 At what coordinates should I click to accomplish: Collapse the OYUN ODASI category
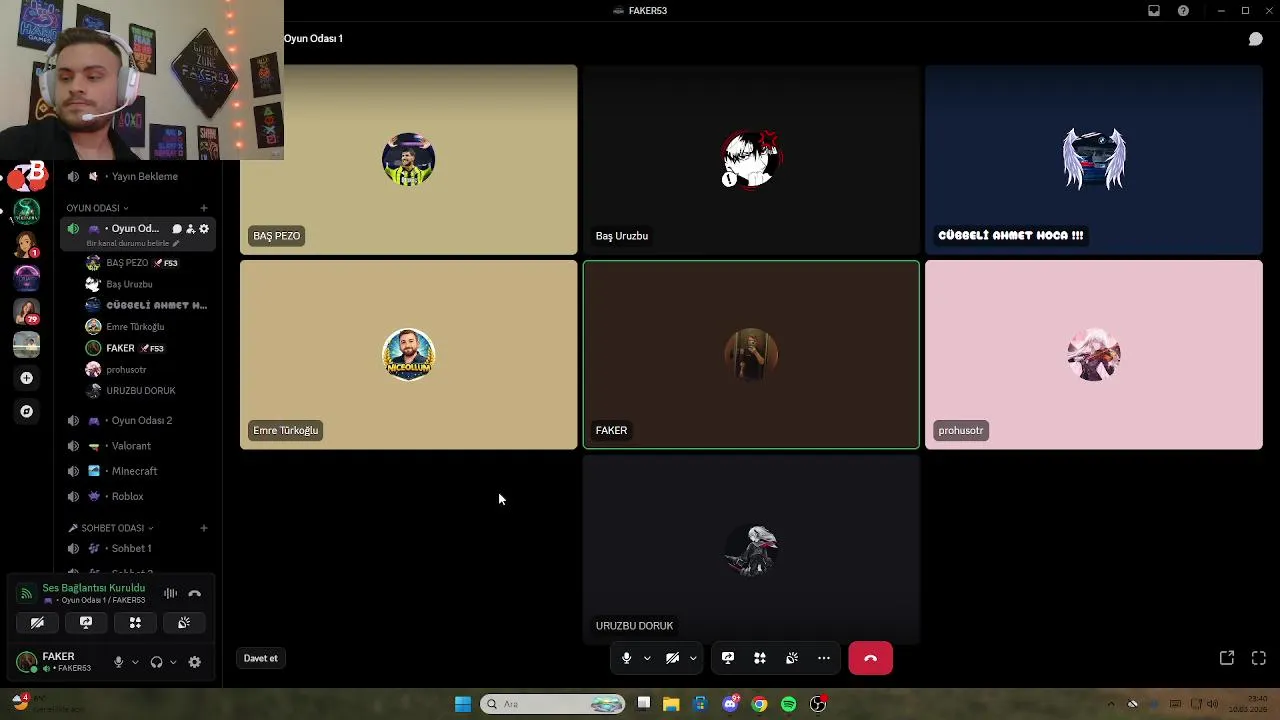click(97, 208)
